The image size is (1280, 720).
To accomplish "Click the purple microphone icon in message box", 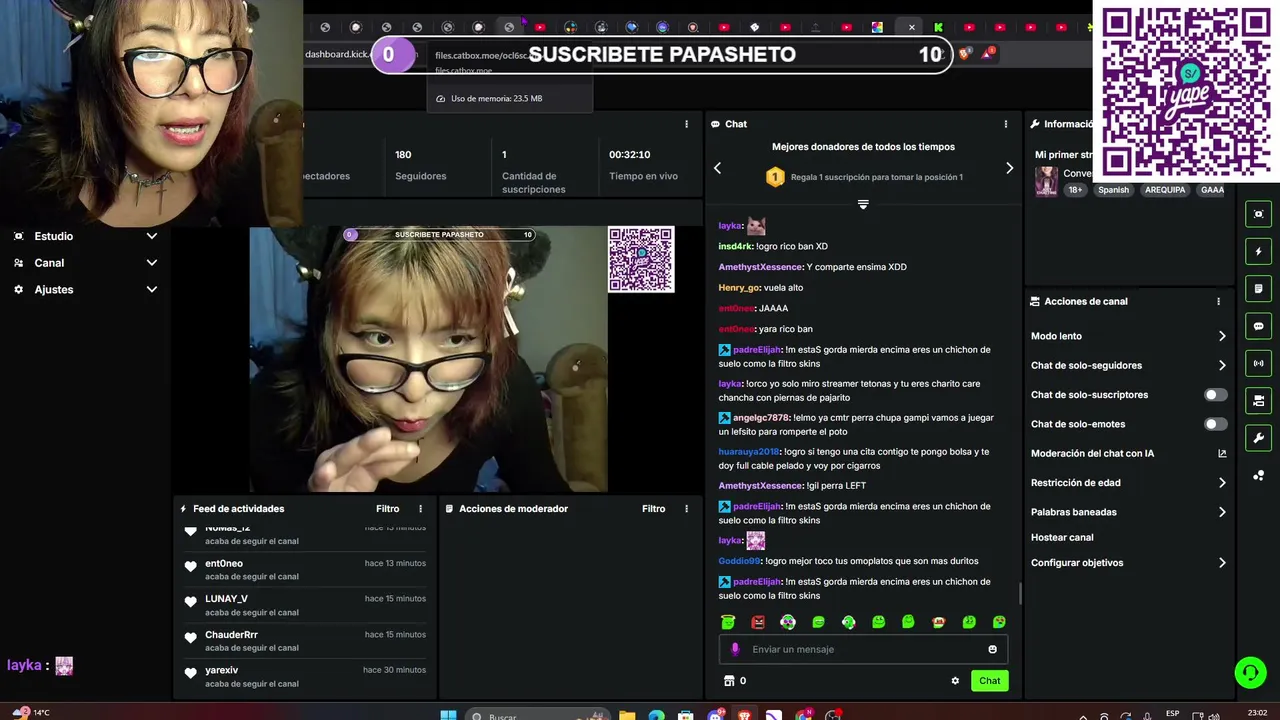I will point(735,649).
